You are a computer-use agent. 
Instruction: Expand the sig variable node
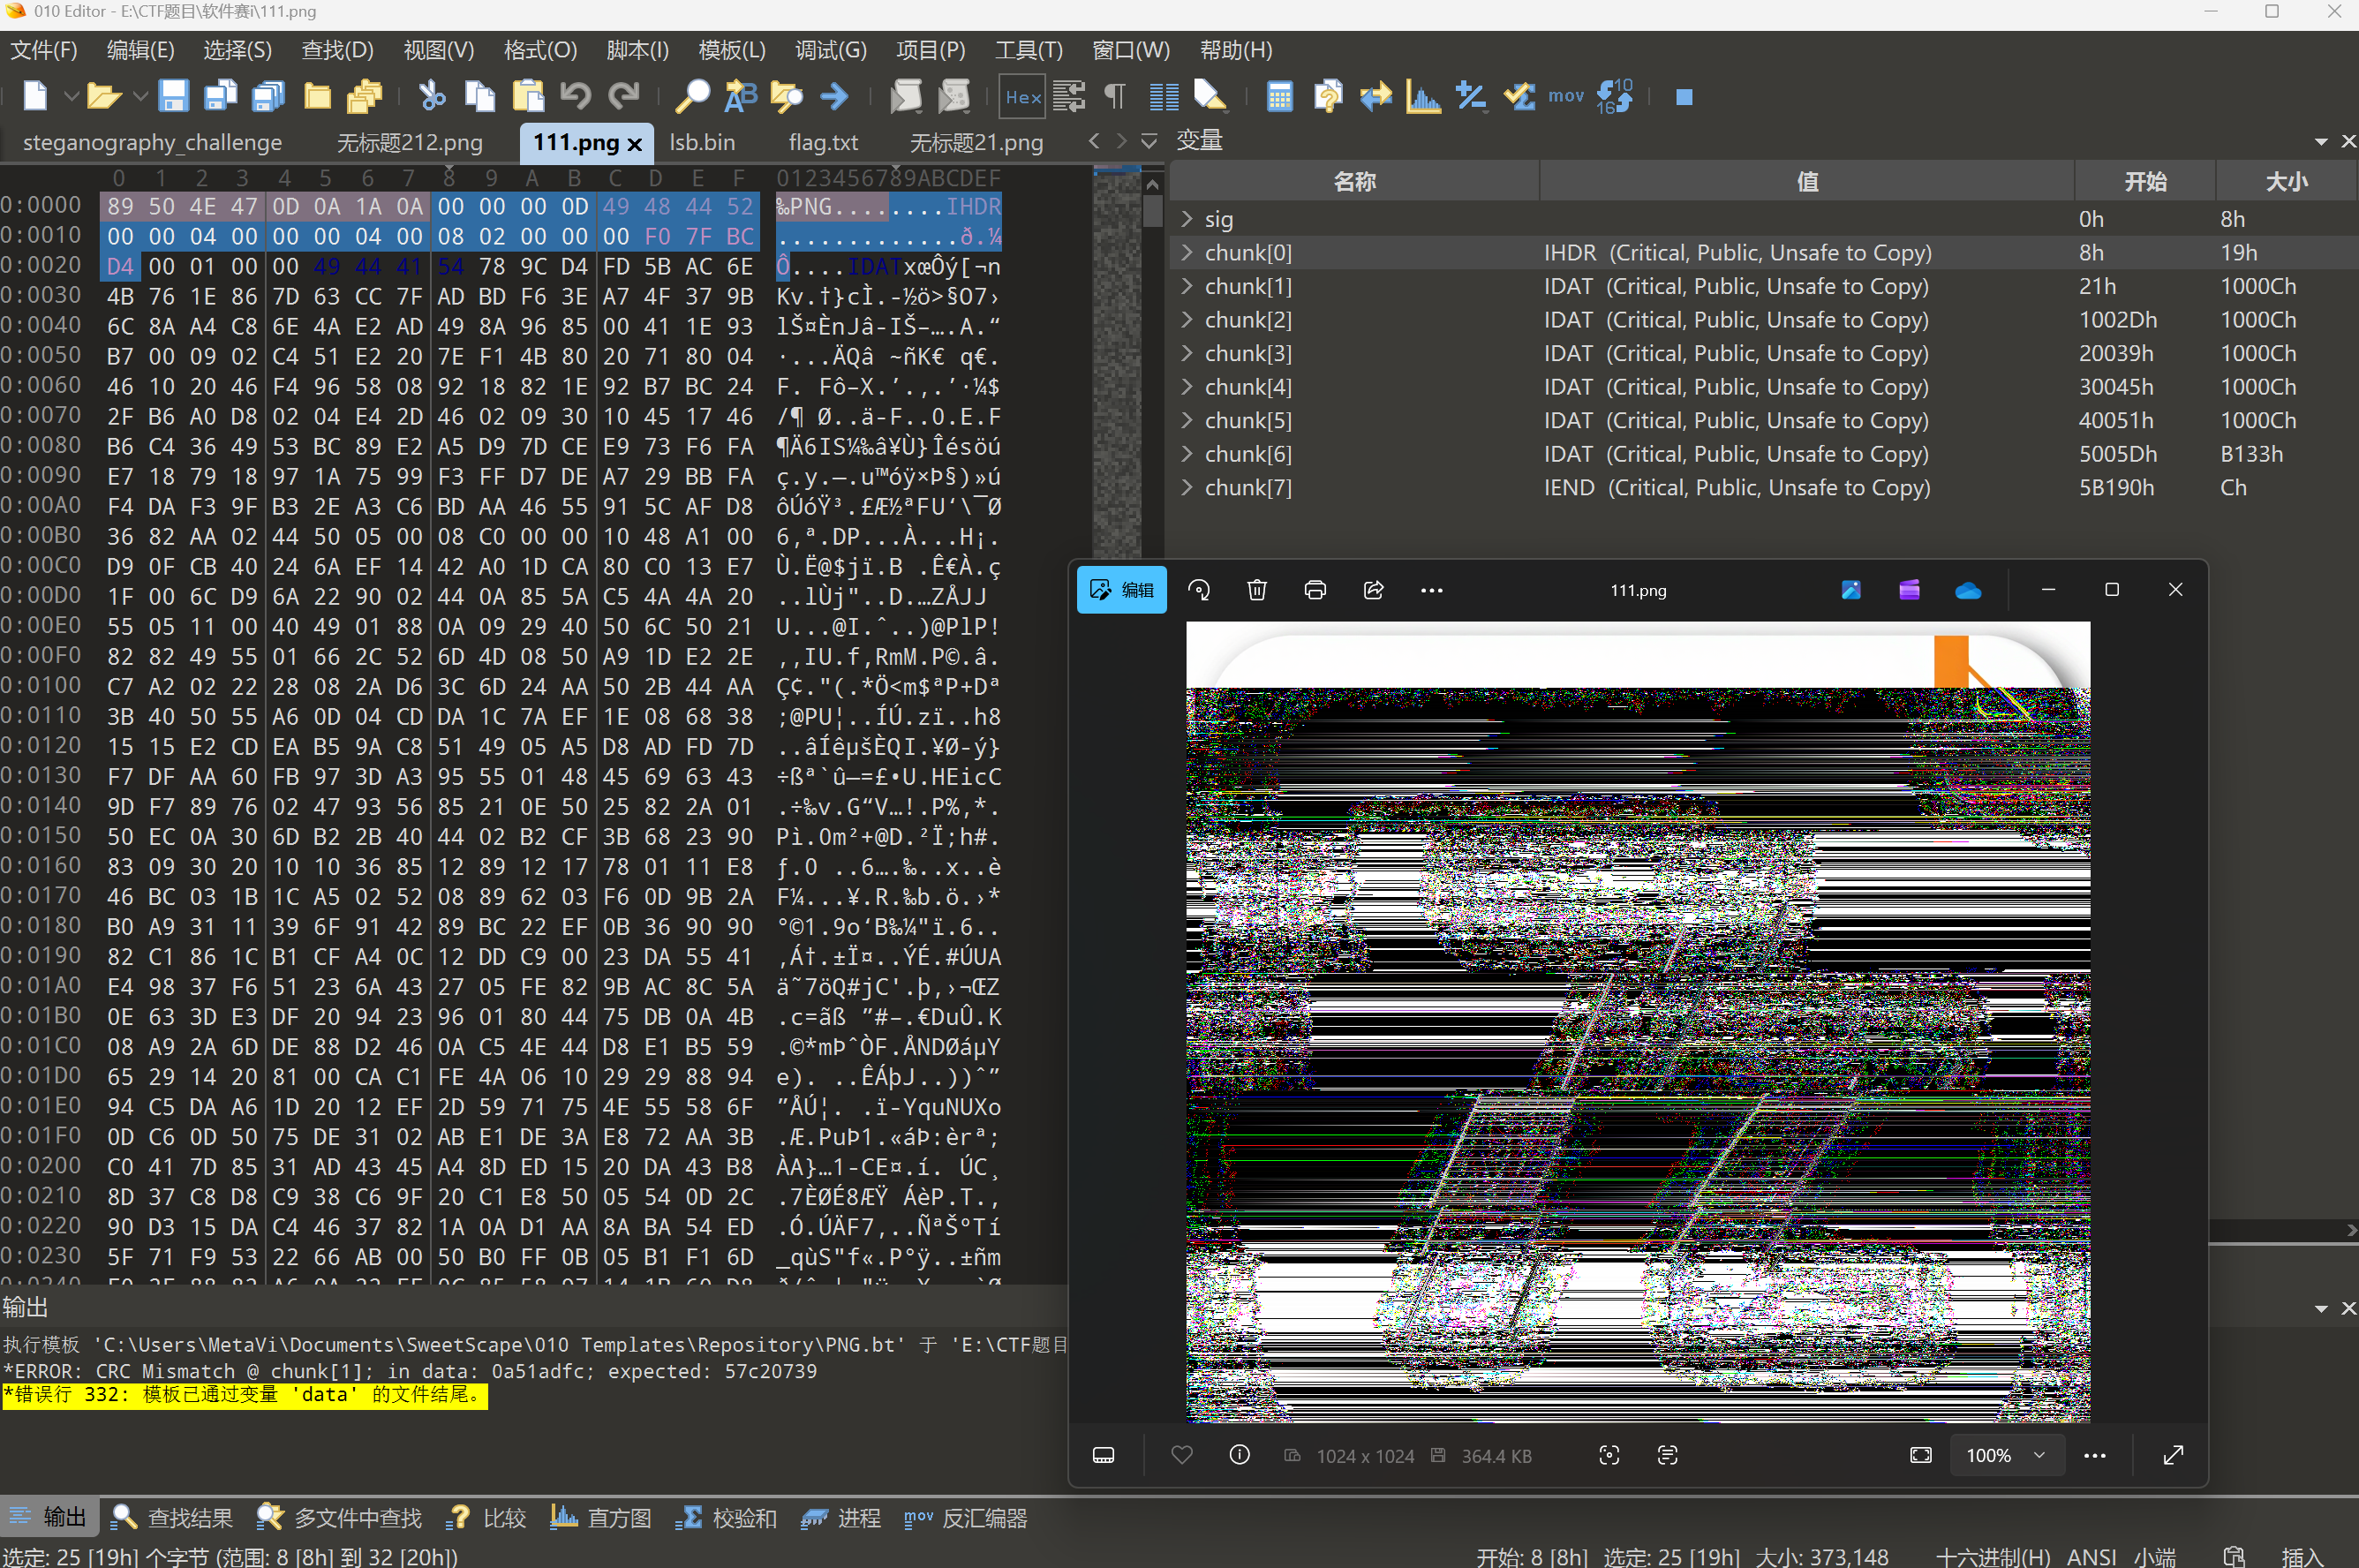1187,219
